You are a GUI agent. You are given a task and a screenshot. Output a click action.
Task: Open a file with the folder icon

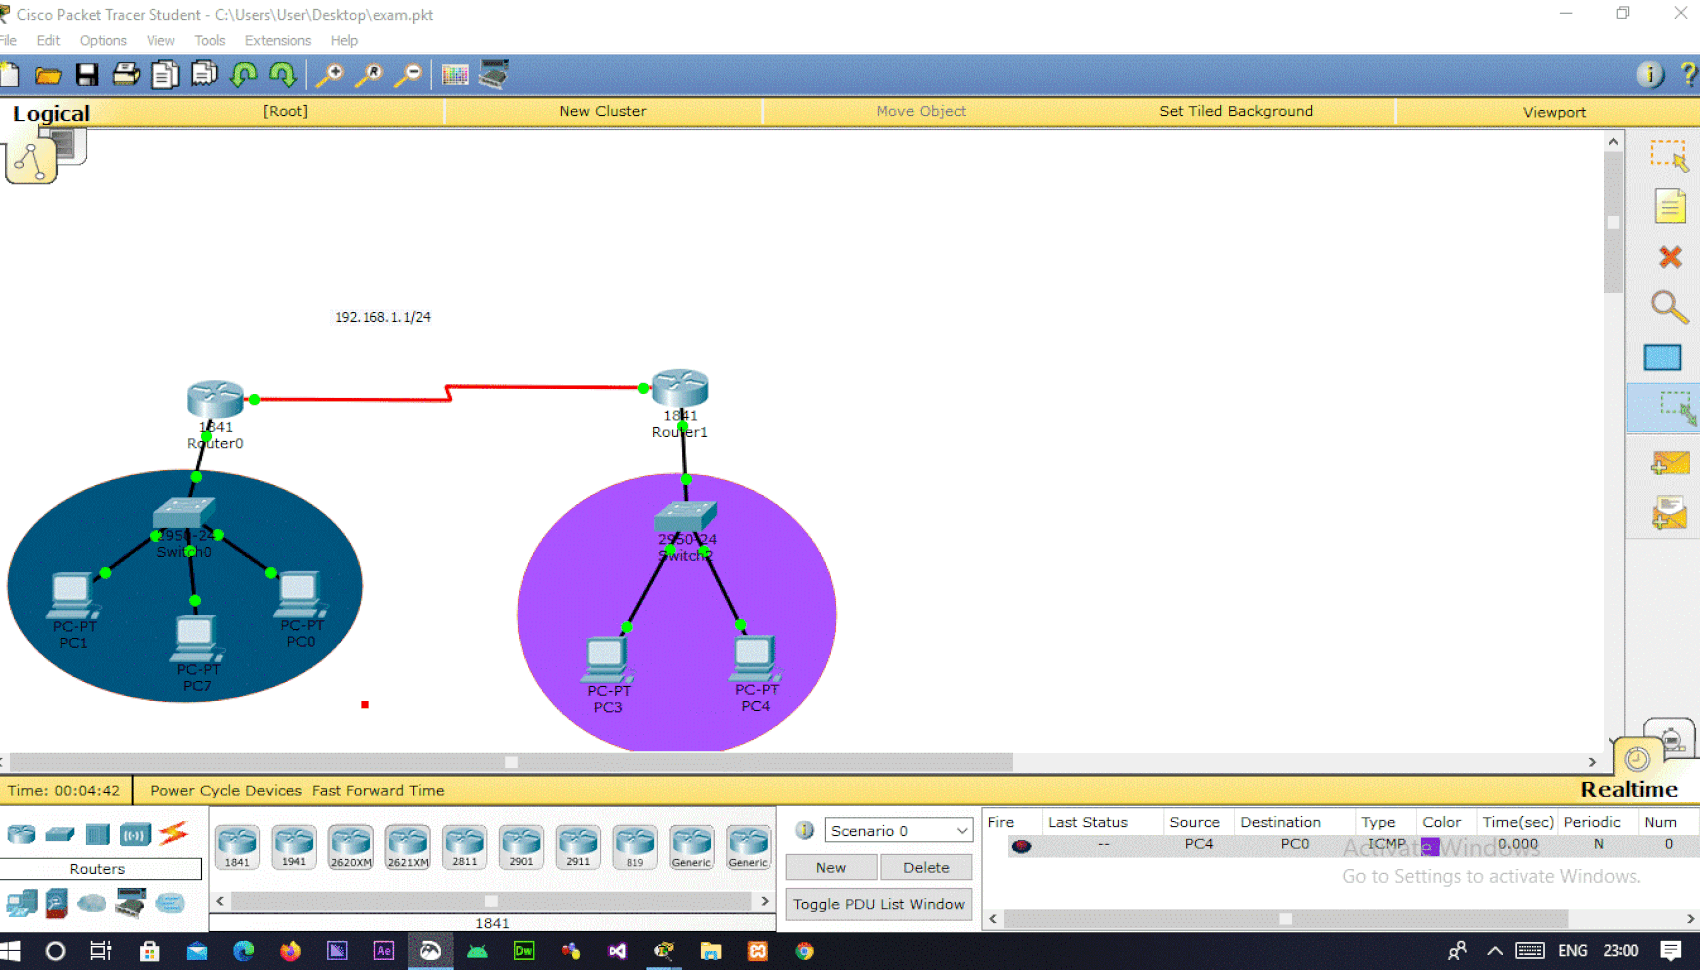48,75
